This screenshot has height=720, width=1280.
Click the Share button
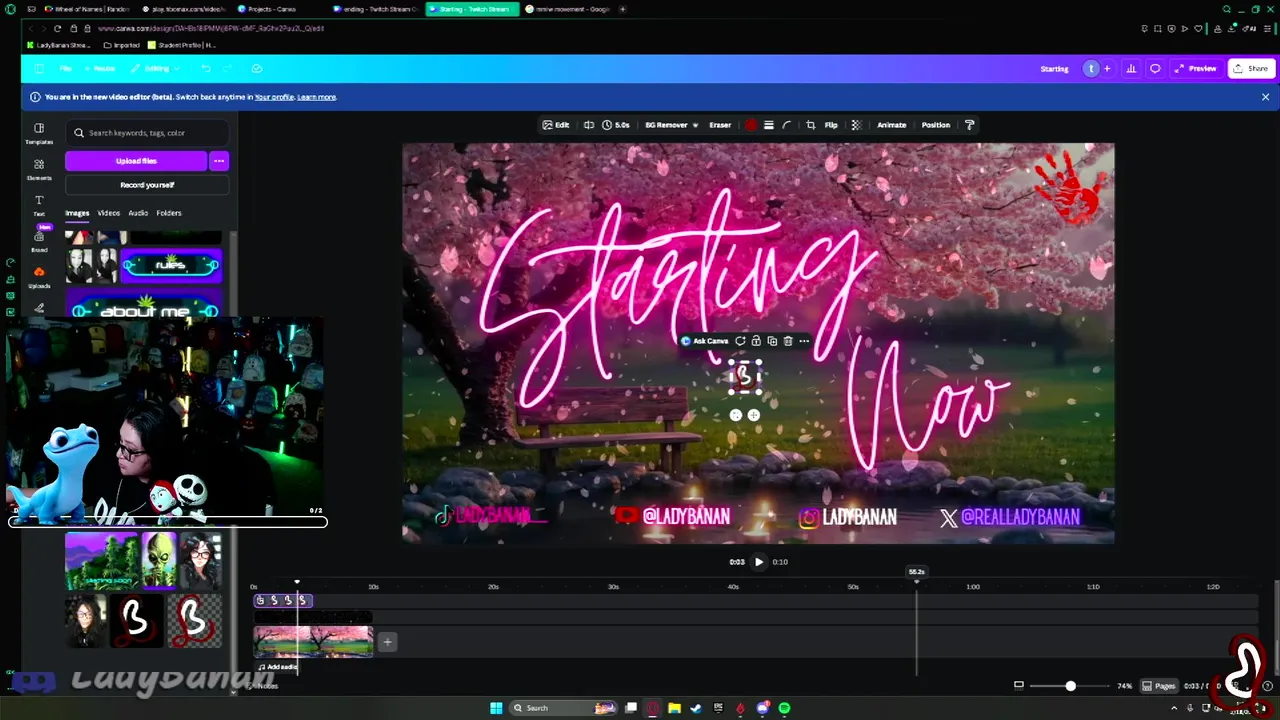[1250, 69]
